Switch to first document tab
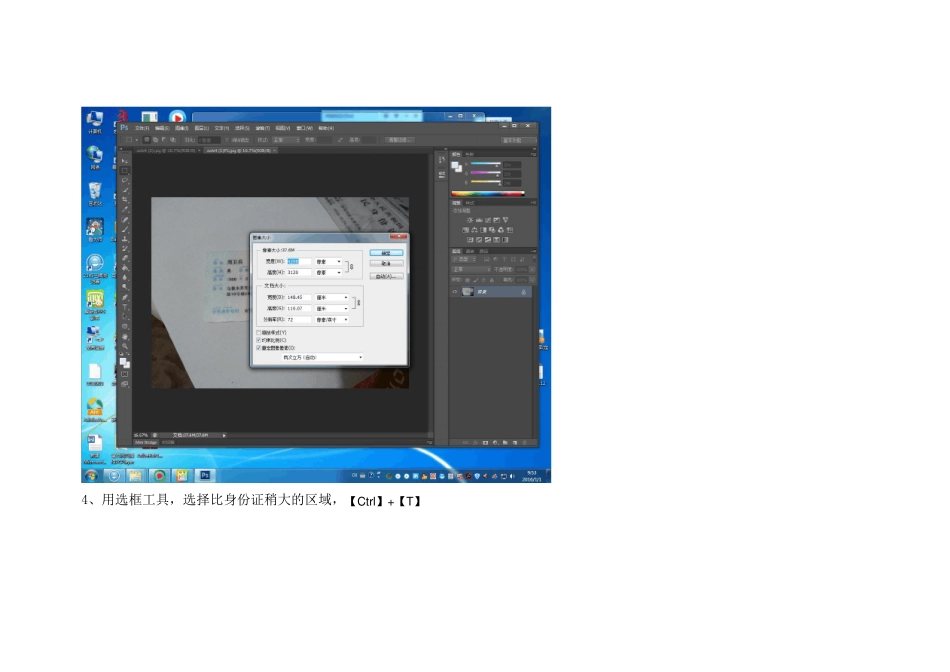Image resolution: width=950 pixels, height=672 pixels. 166,150
